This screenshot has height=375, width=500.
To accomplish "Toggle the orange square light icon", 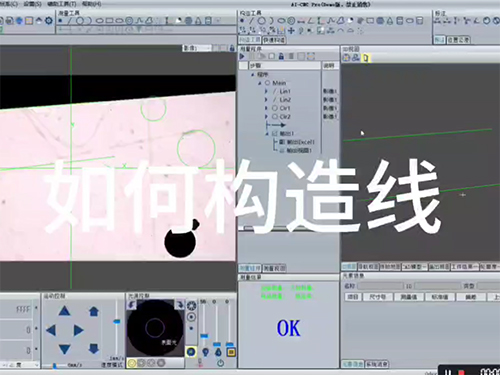I will pos(231,352).
